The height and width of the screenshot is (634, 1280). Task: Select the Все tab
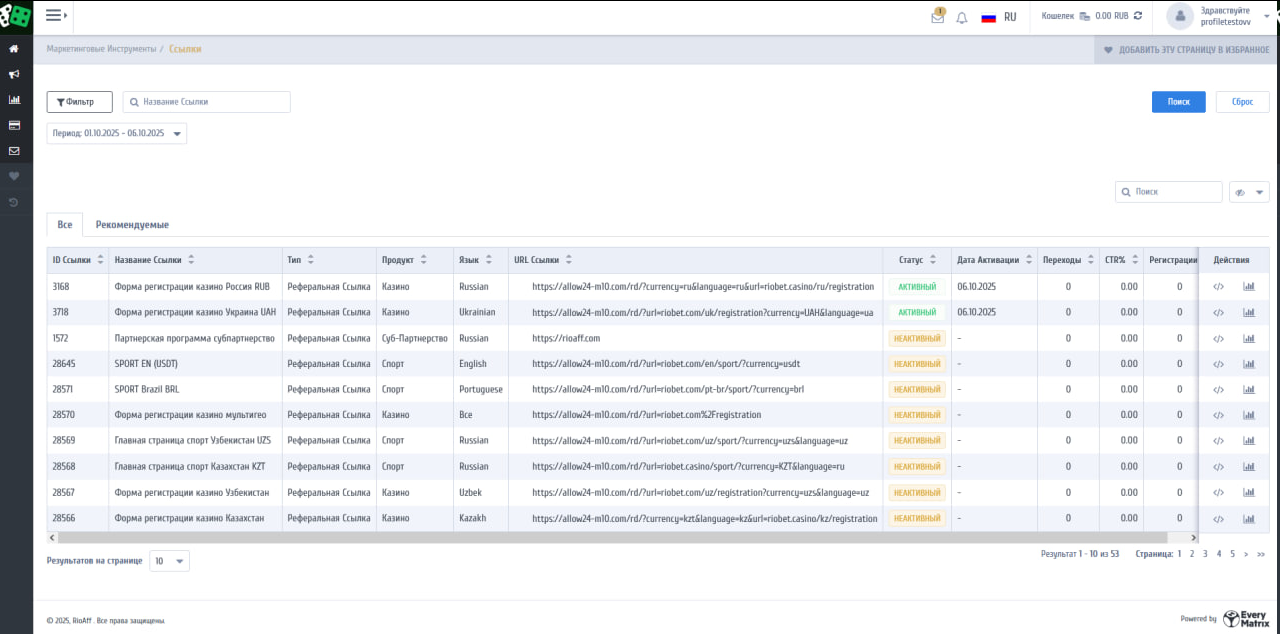[65, 225]
